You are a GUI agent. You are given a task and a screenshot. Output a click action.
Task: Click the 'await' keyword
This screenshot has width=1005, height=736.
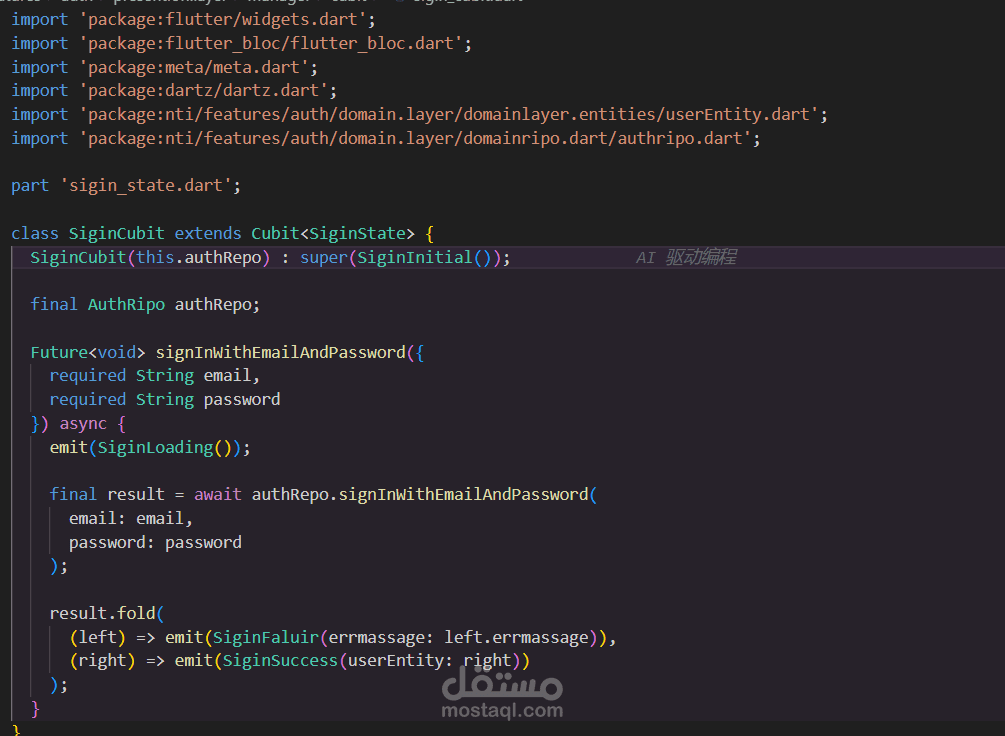point(217,494)
